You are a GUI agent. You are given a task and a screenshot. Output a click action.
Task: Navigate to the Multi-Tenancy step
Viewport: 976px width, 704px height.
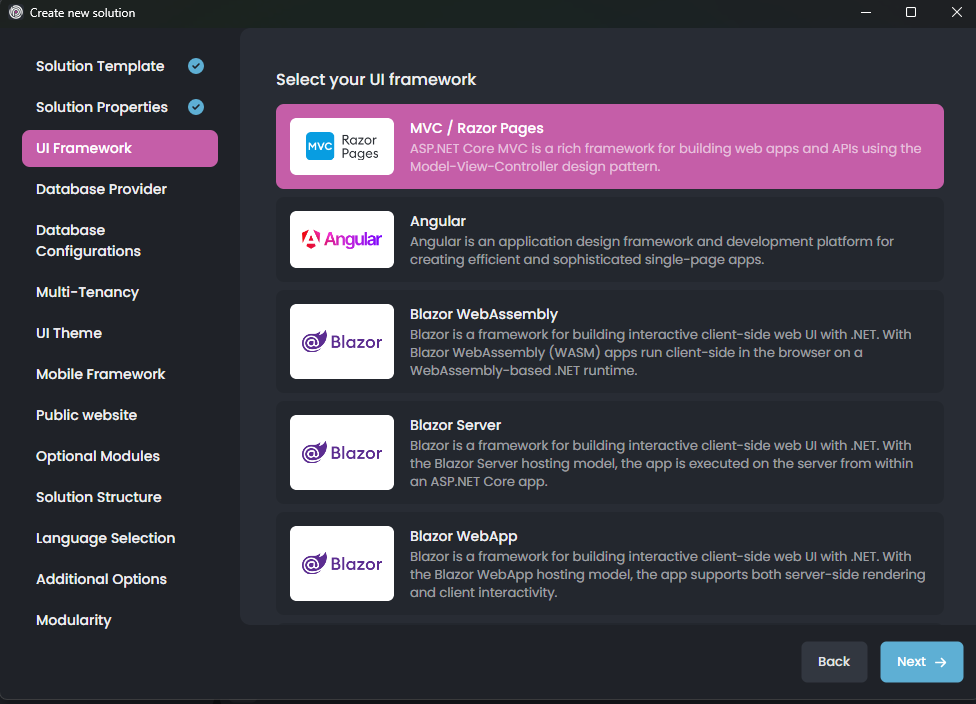pos(86,291)
